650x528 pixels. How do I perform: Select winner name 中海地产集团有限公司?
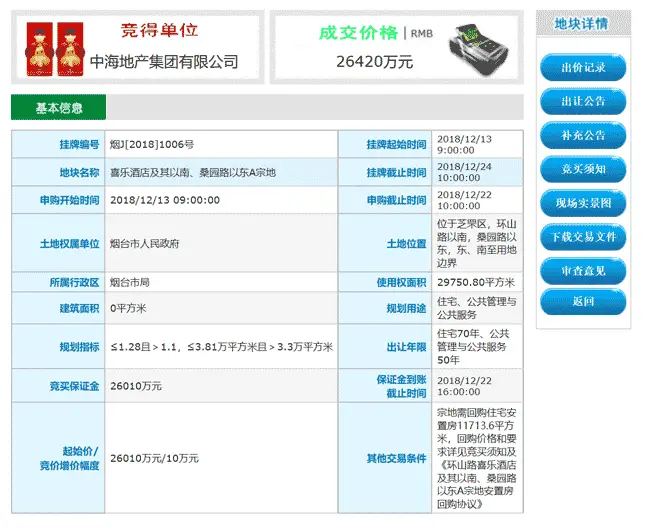pyautogui.click(x=164, y=62)
